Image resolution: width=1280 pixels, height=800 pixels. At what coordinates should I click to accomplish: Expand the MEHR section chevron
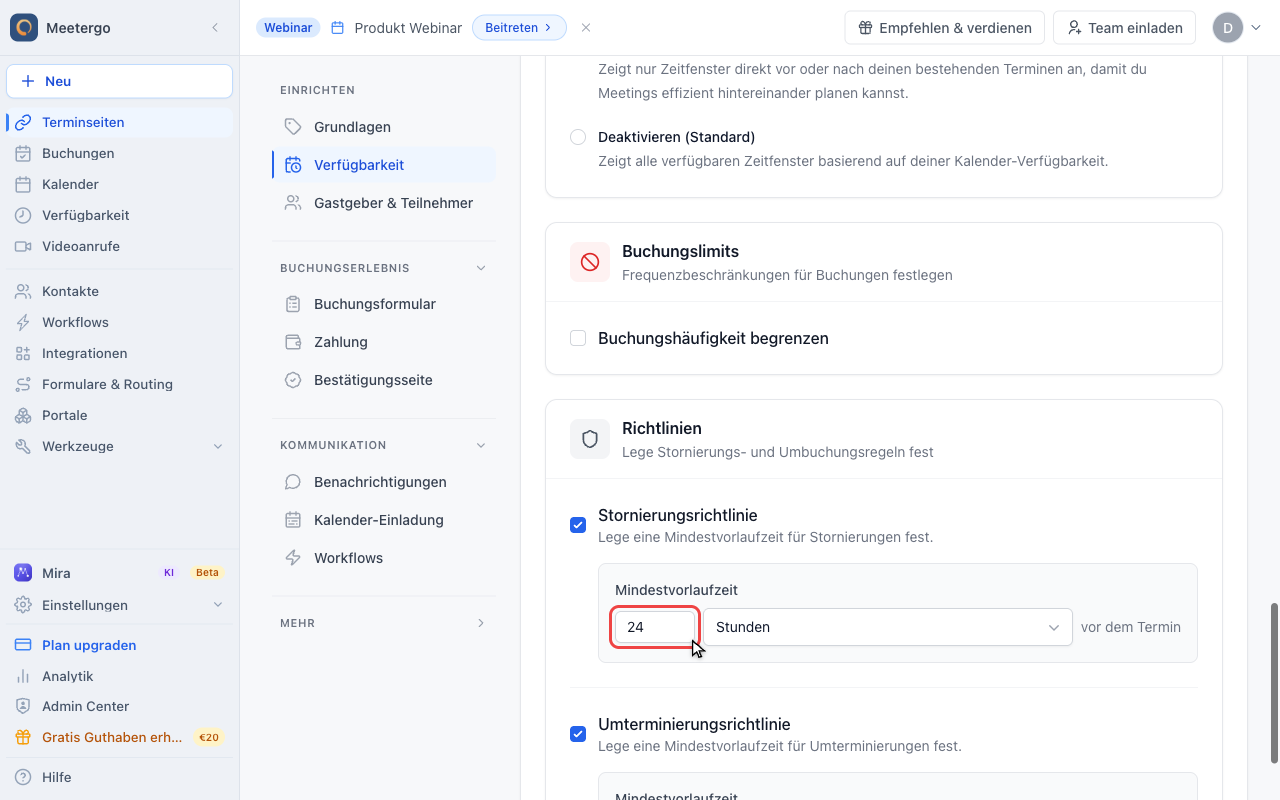481,623
